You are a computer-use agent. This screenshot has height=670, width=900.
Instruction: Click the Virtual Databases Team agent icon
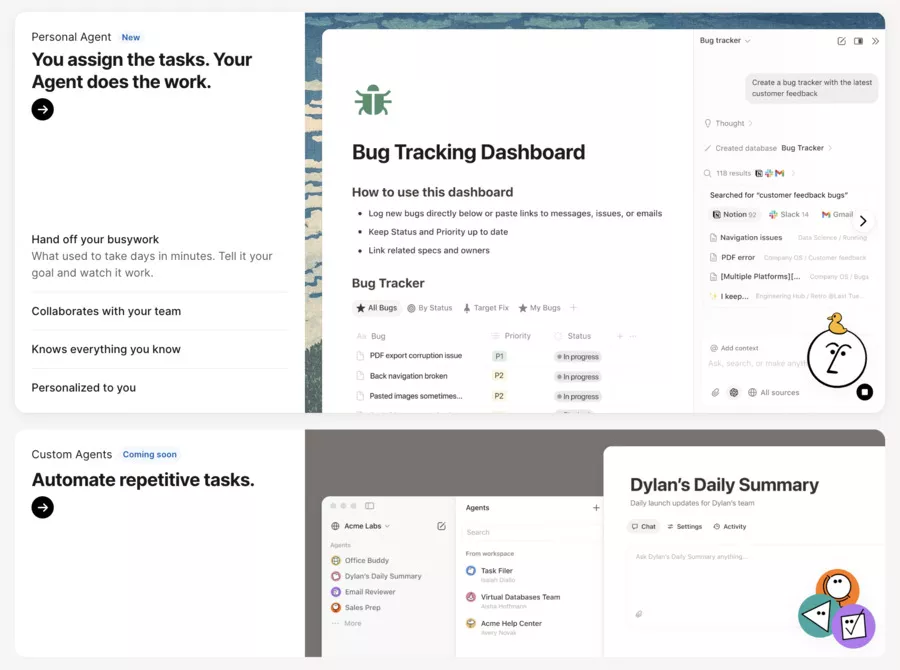471,597
